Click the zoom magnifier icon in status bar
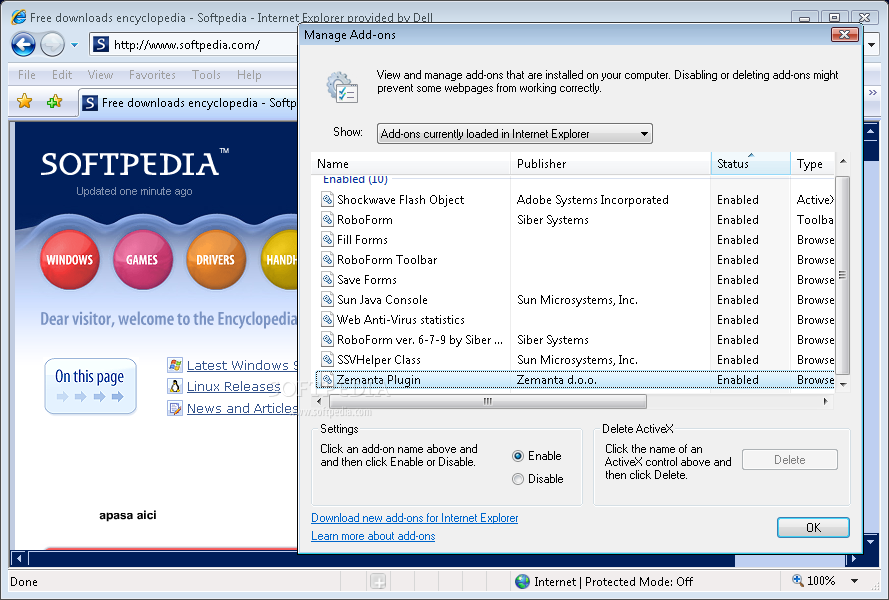Image resolution: width=889 pixels, height=600 pixels. 797,580
